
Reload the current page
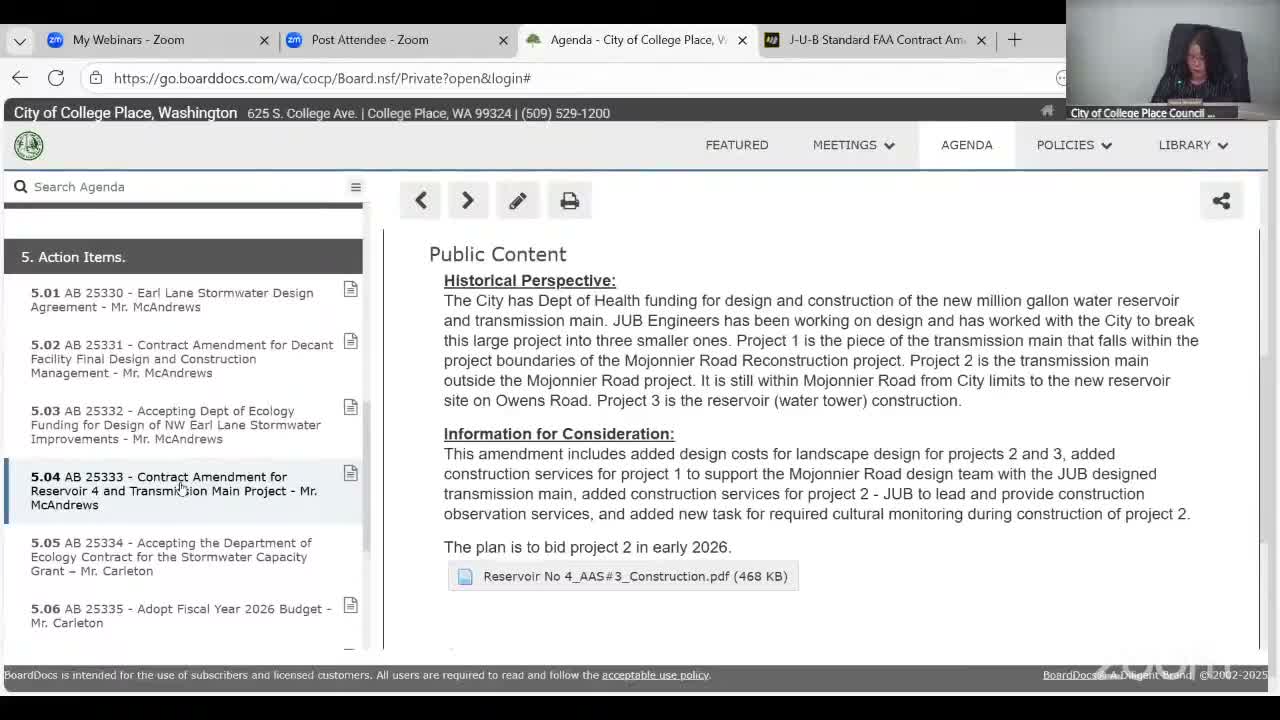point(56,78)
